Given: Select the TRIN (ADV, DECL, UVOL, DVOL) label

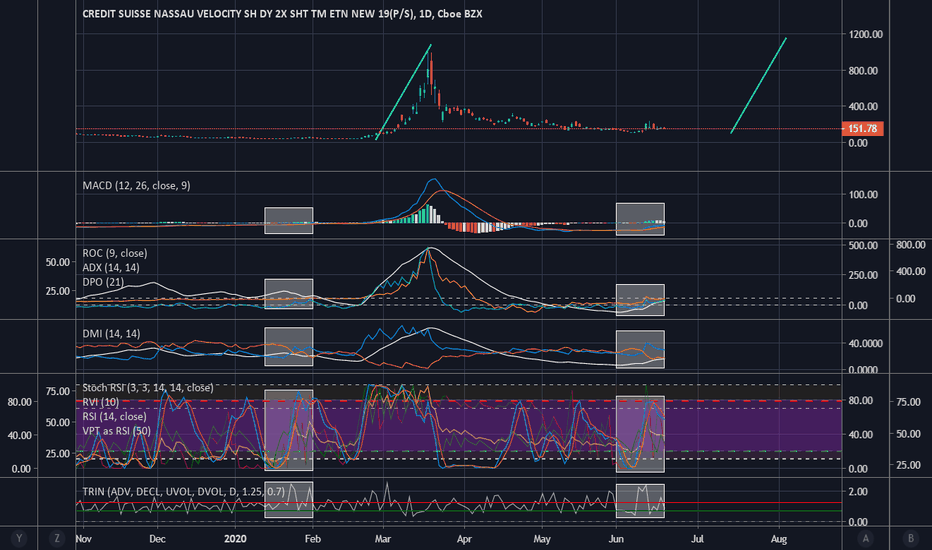Looking at the screenshot, I should pos(183,491).
